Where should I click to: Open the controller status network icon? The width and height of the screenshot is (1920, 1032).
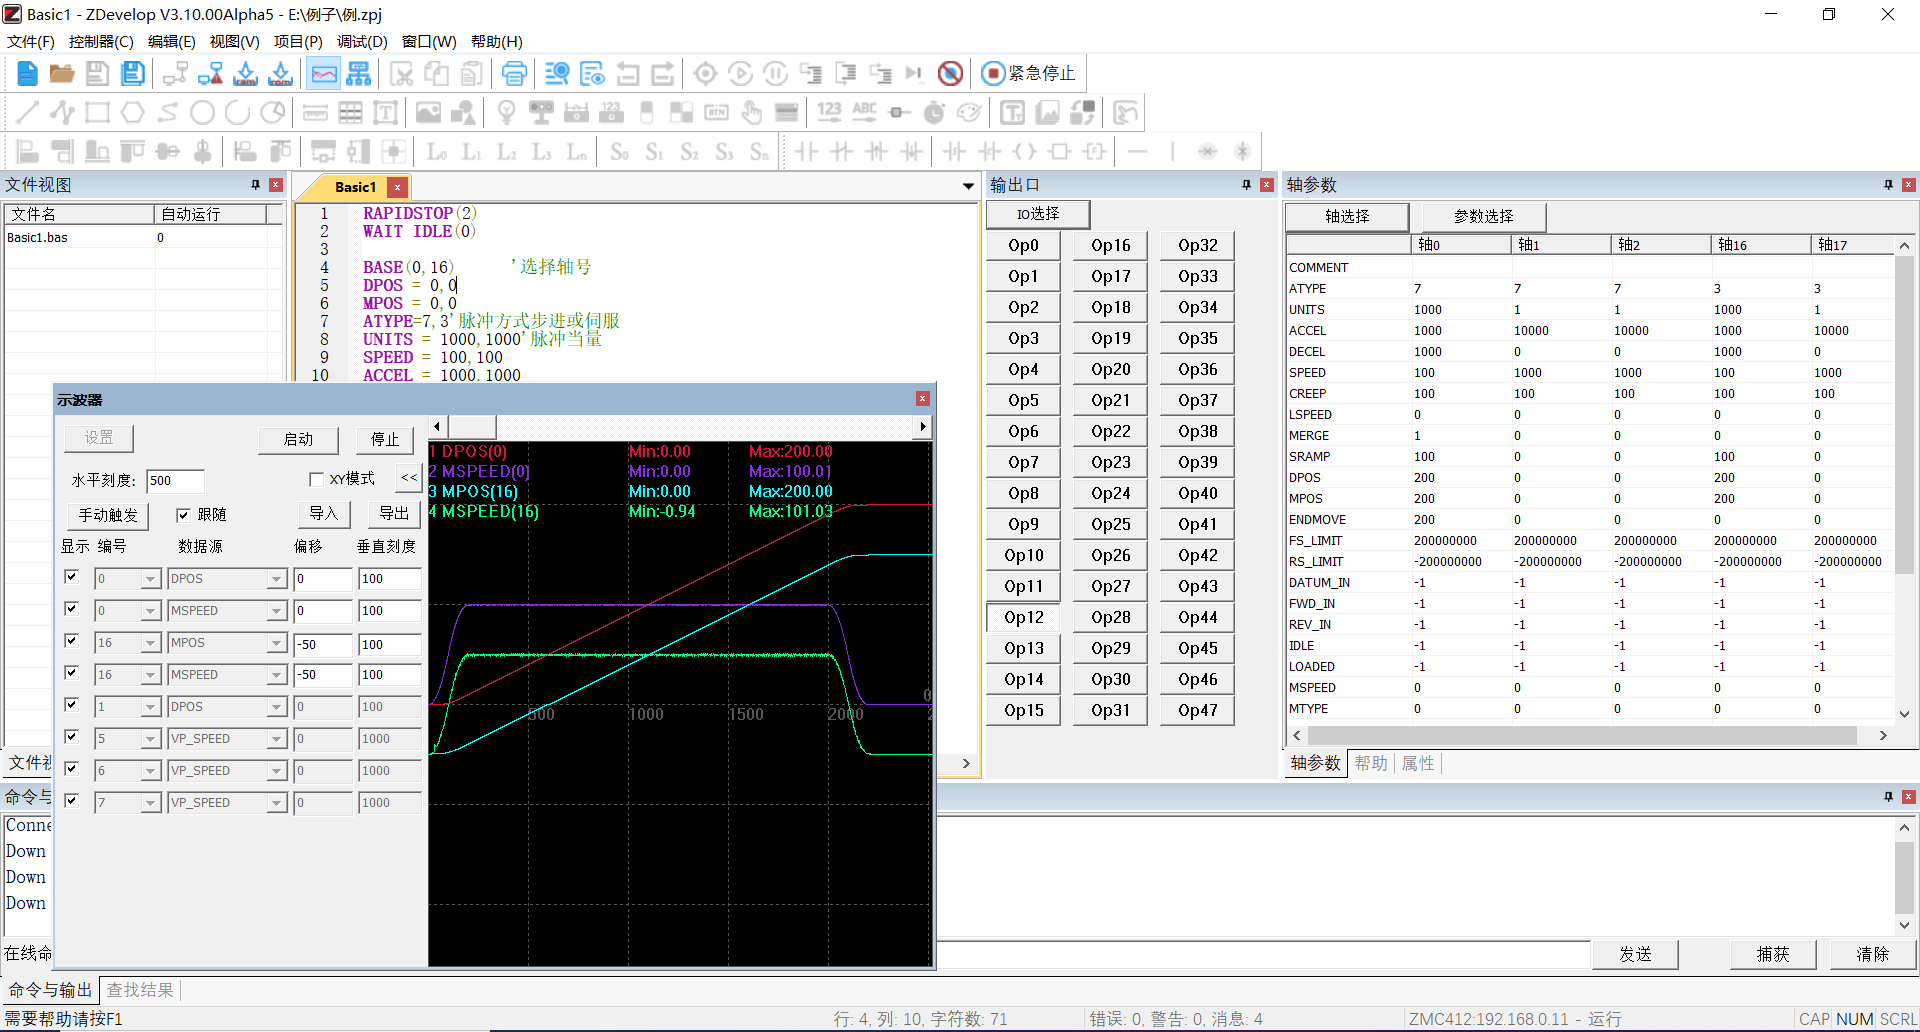point(358,73)
